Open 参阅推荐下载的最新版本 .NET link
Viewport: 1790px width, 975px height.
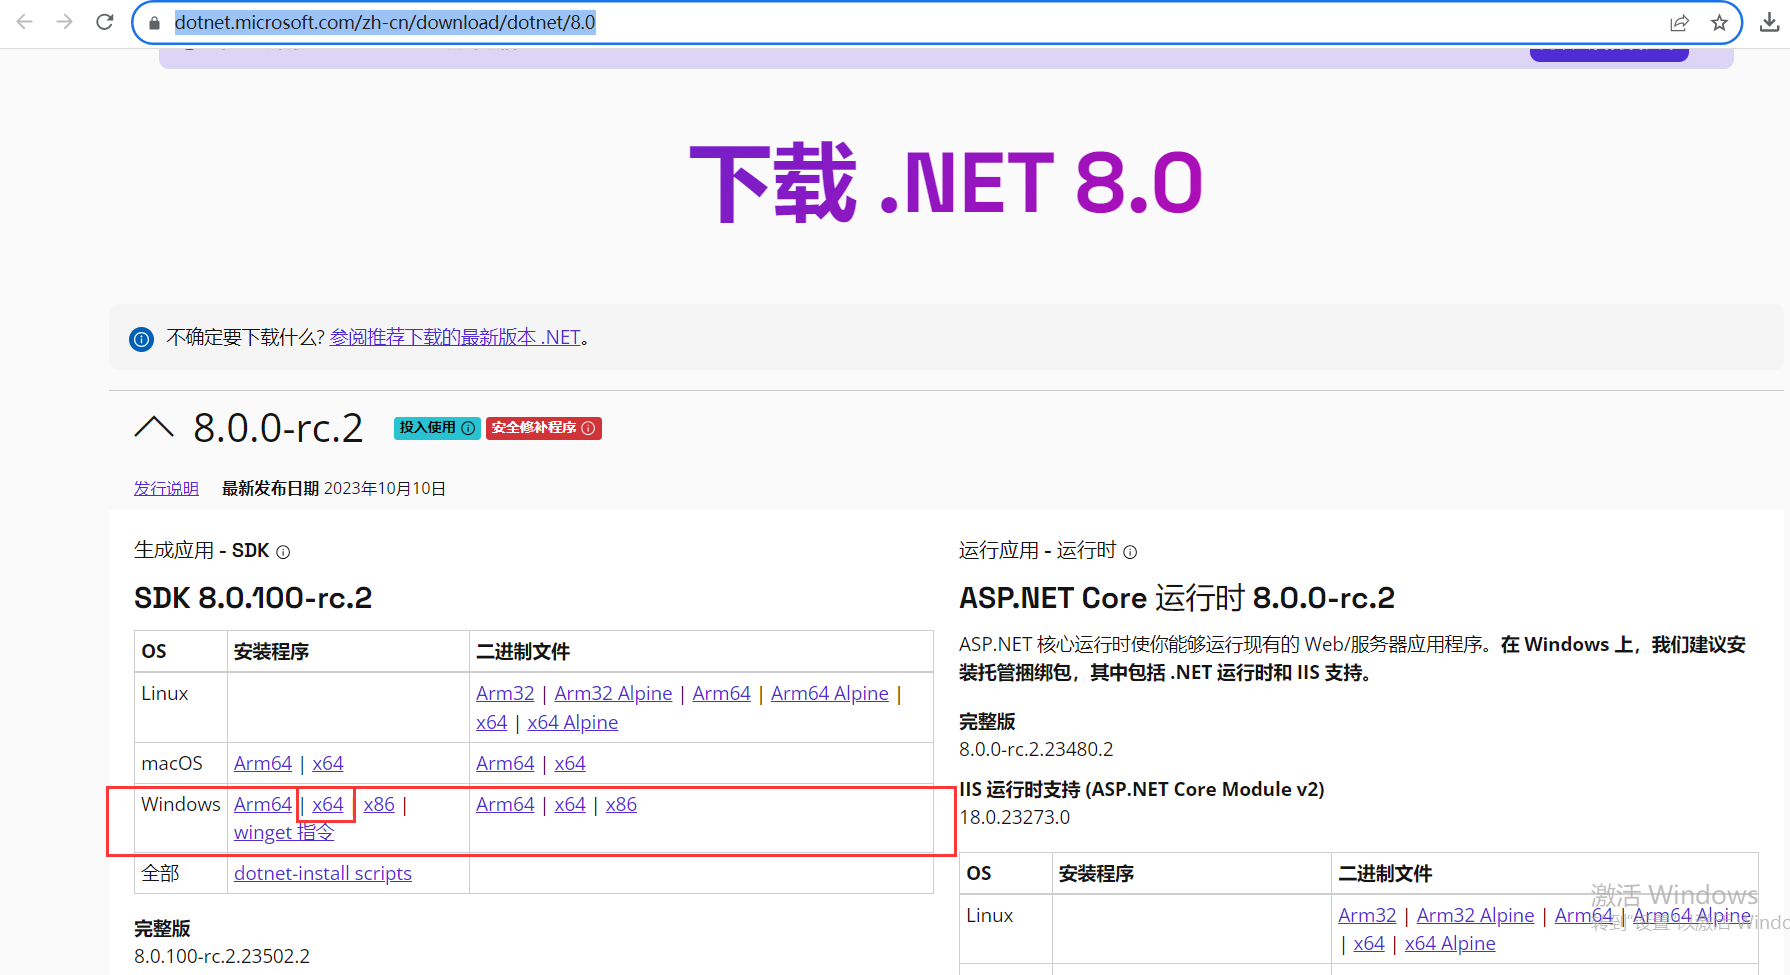coord(455,337)
